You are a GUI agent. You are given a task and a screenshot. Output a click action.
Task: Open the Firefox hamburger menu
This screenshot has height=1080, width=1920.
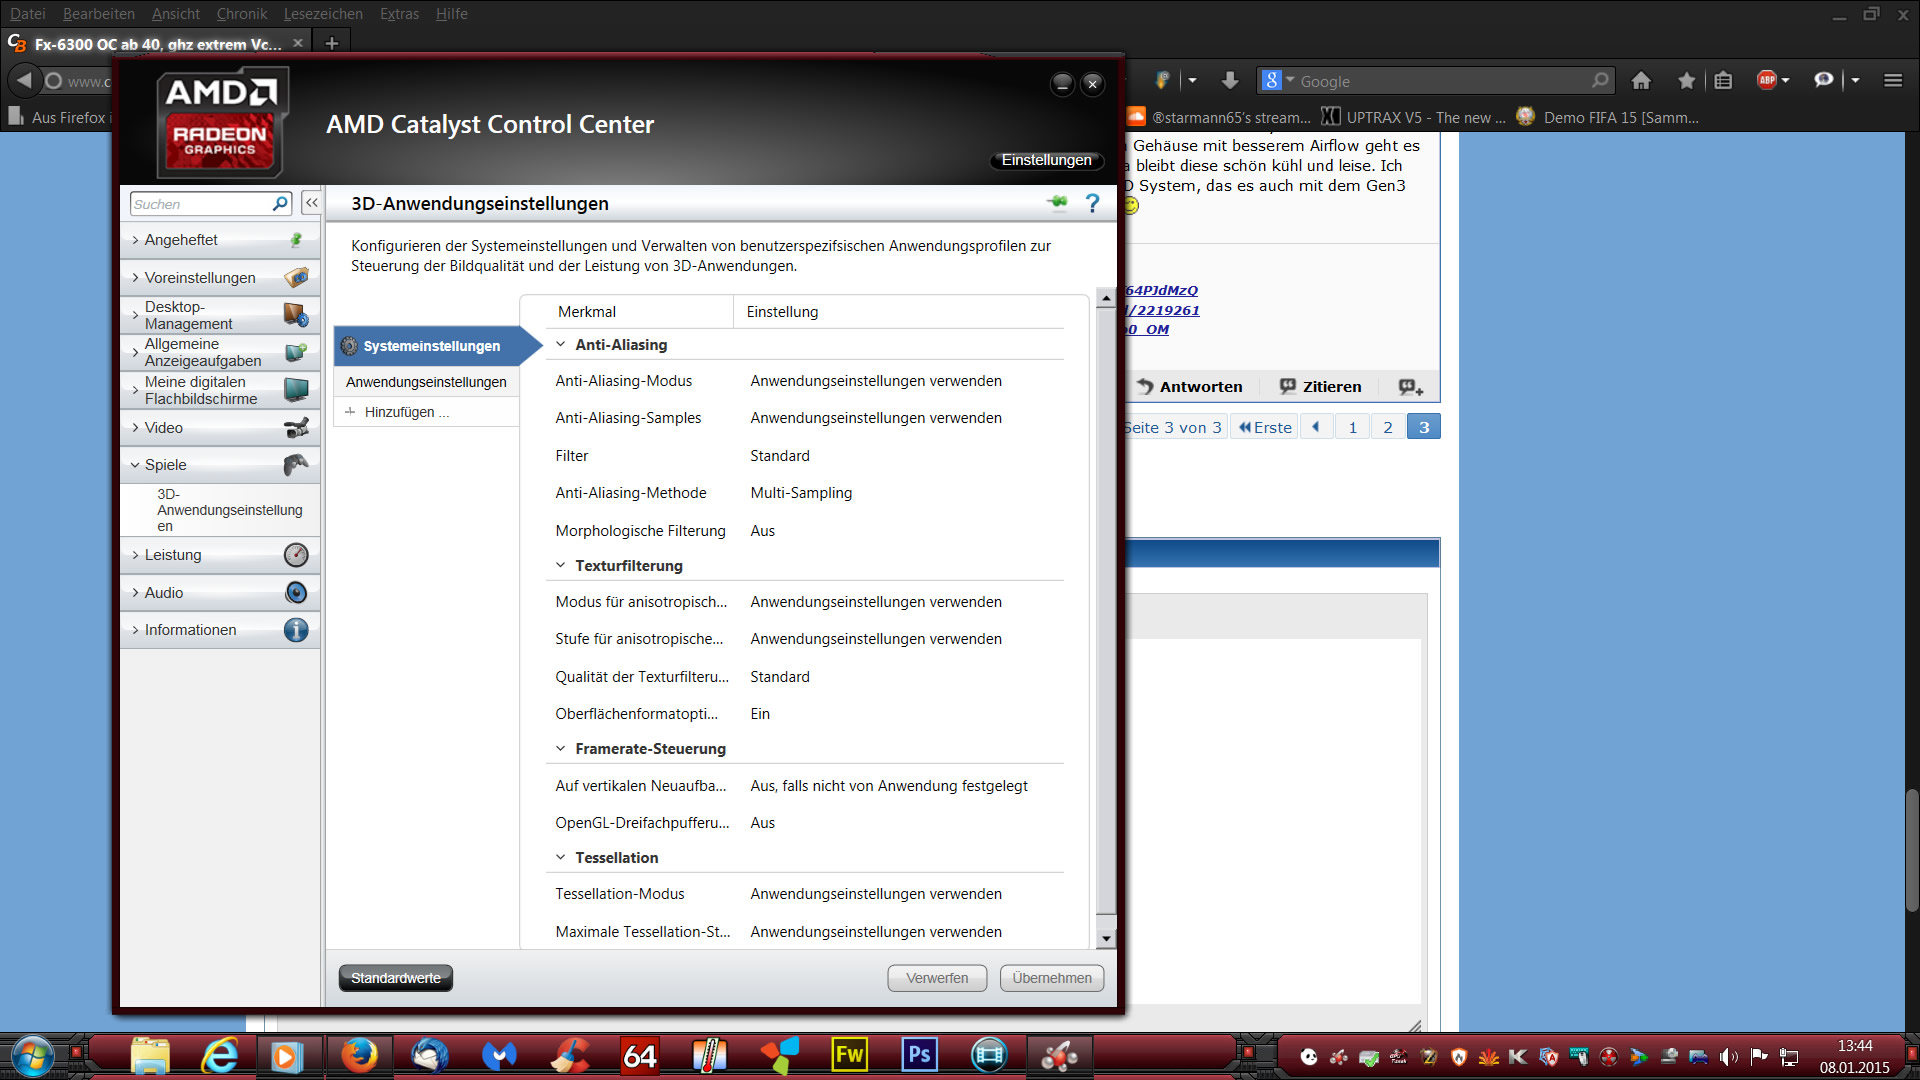[x=1893, y=81]
